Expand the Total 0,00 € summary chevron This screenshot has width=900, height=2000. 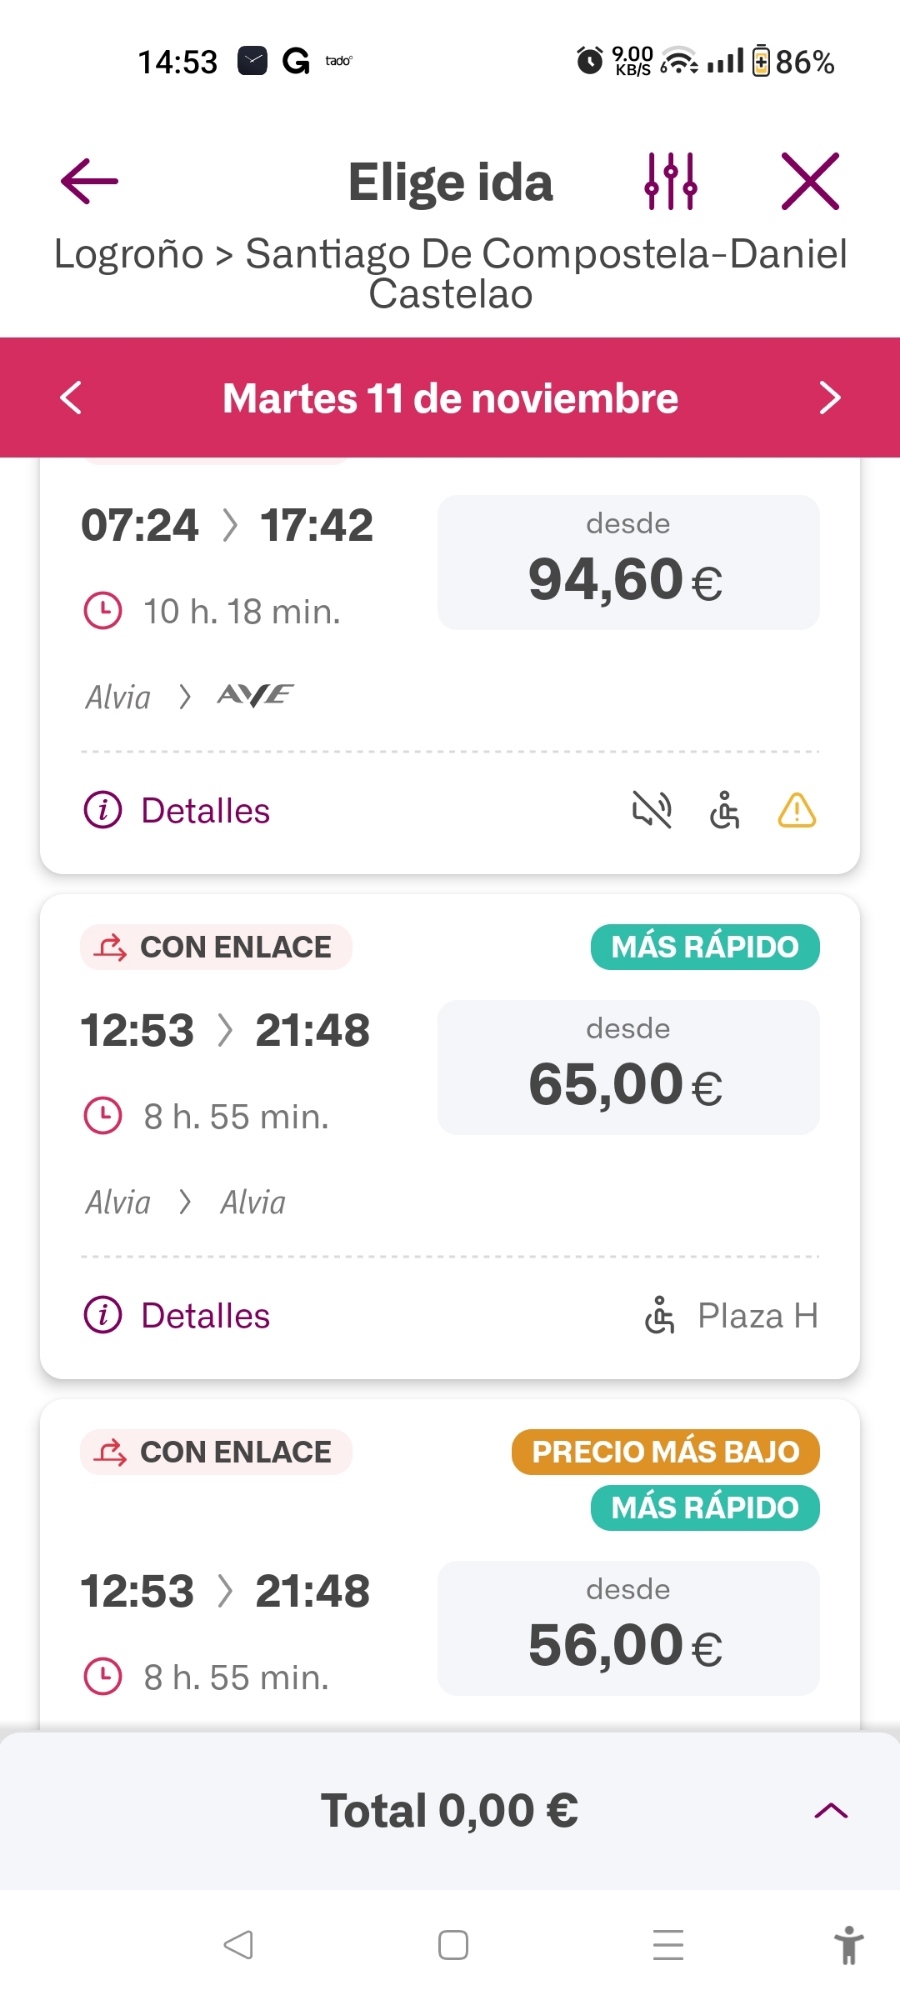[831, 1811]
